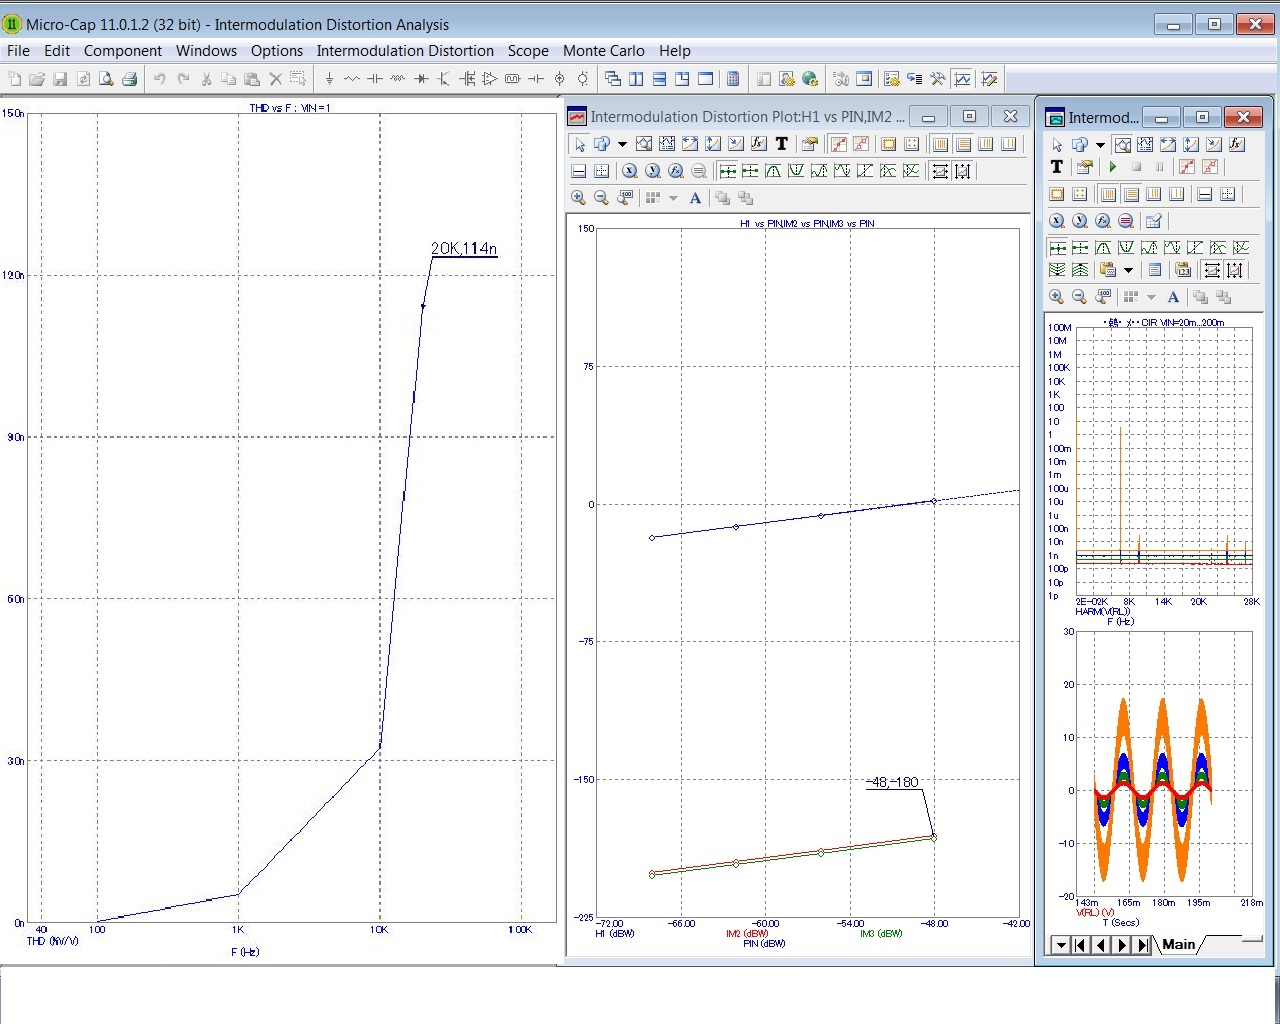Click the 20K,114n label on THD plot
The image size is (1280, 1024).
point(464,248)
